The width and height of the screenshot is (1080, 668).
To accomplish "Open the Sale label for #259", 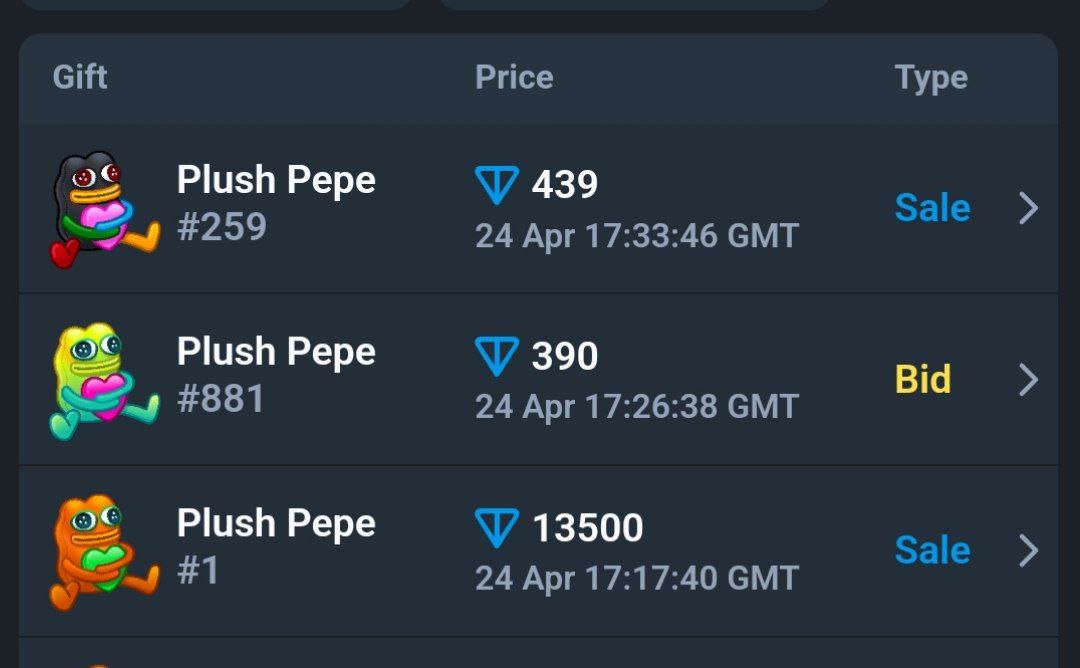I will tap(933, 207).
